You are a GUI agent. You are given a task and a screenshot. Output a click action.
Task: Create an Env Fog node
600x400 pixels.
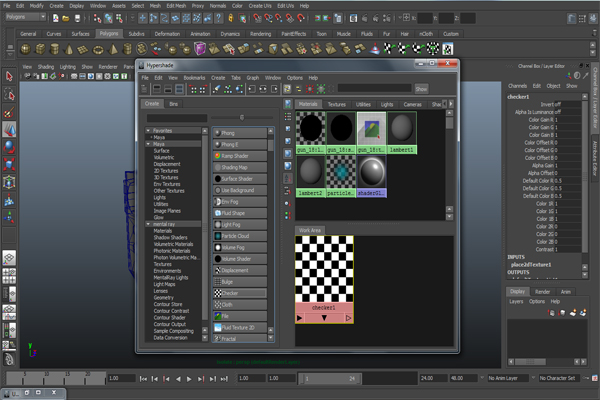(240, 202)
